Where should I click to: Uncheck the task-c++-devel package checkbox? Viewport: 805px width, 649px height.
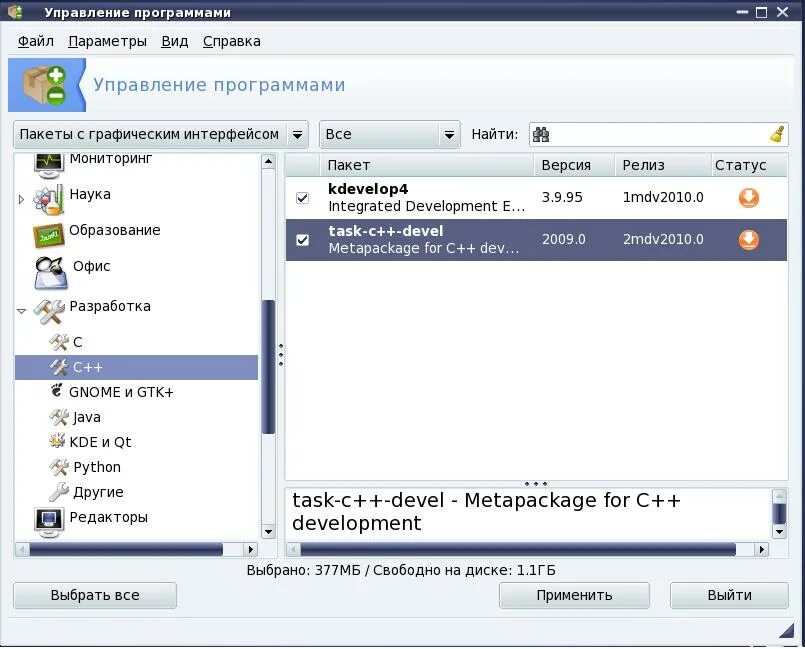click(302, 240)
